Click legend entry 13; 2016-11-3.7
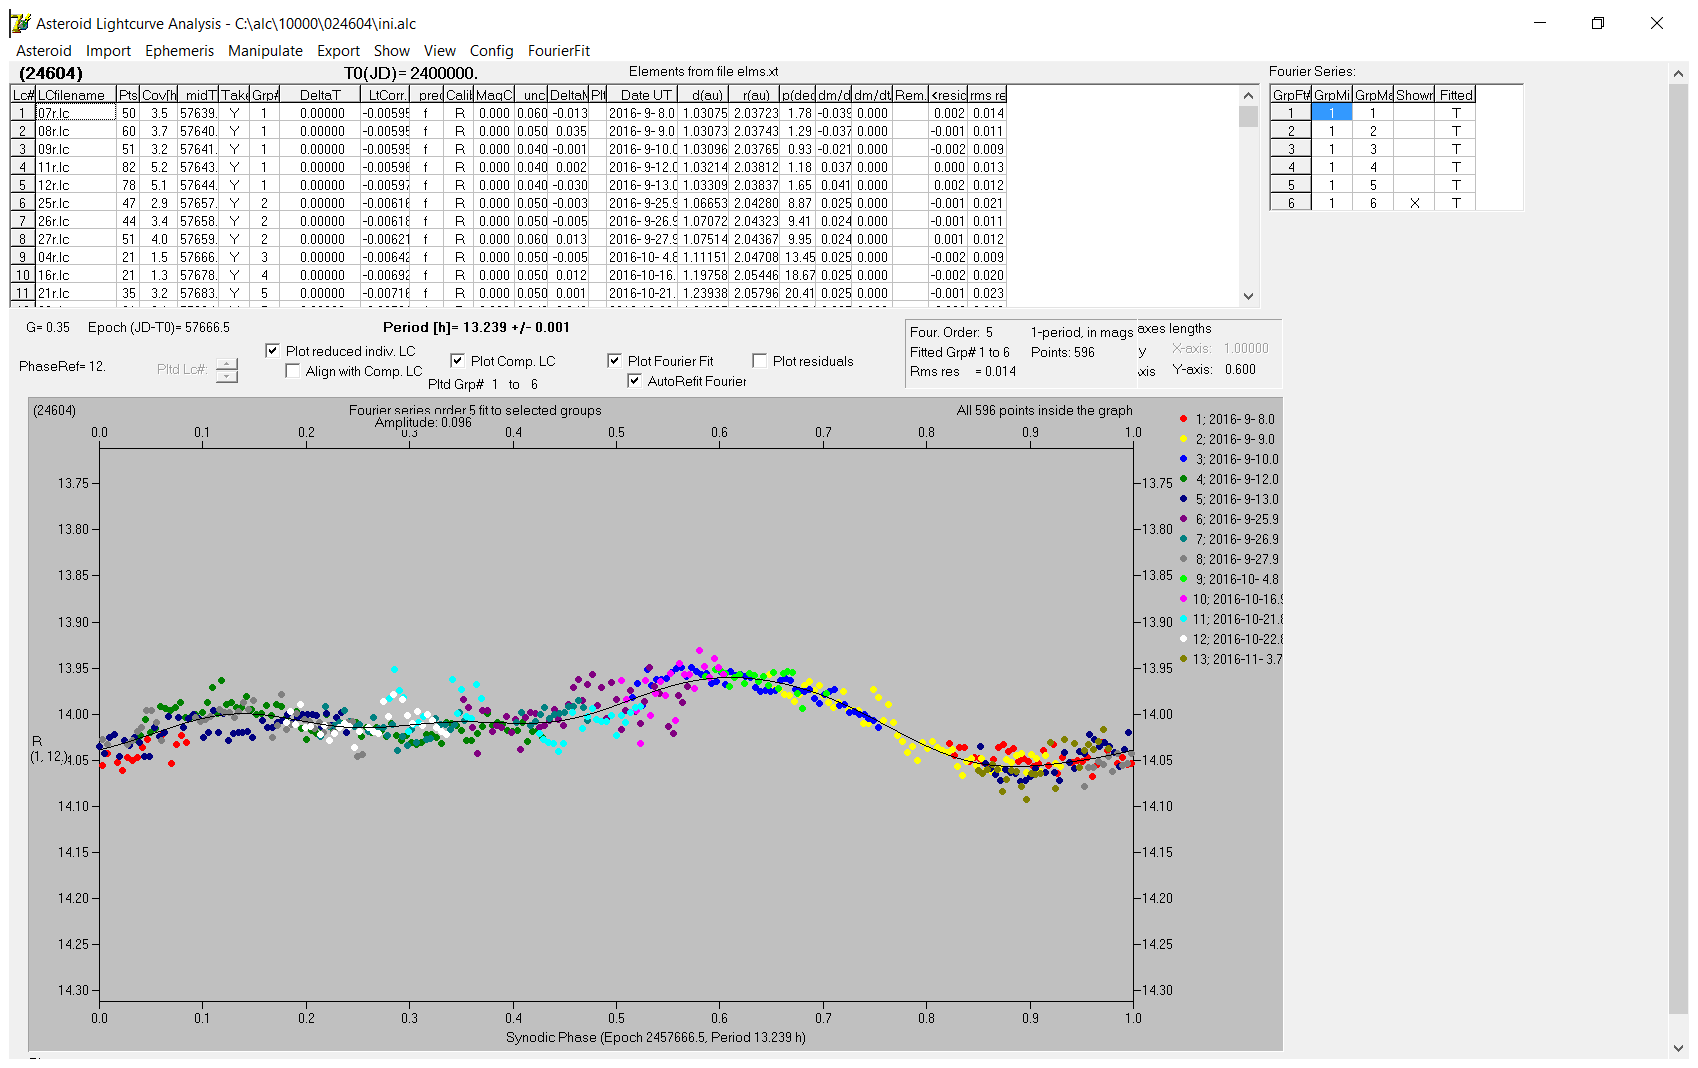Image resolution: width=1698 pixels, height=1068 pixels. (x=1237, y=659)
